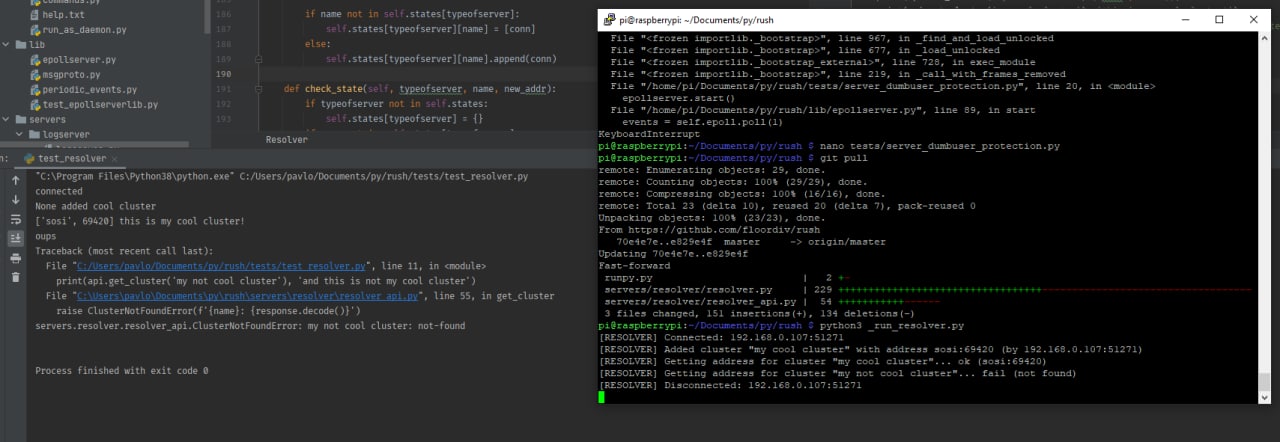Open msgproto.py in project tree
The height and width of the screenshot is (442, 1280).
point(64,75)
